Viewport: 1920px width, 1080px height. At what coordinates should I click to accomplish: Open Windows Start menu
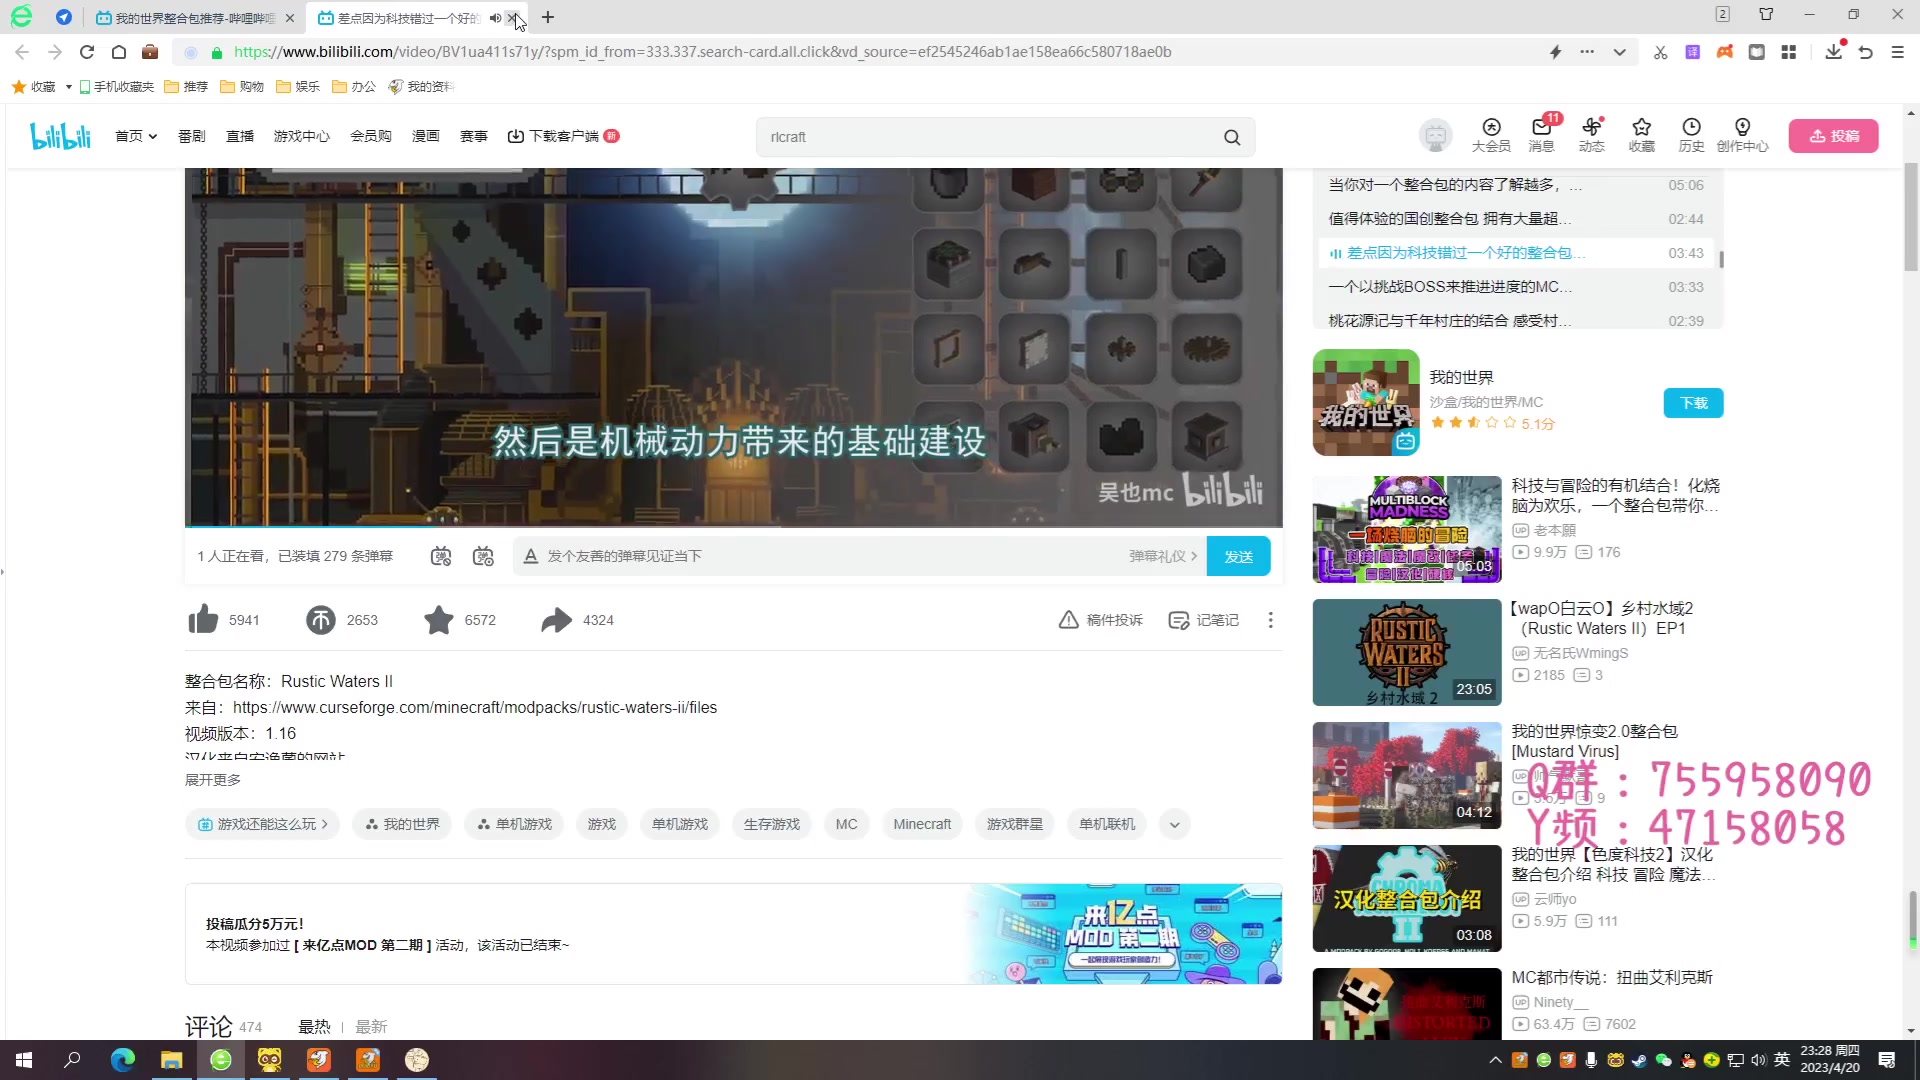[x=24, y=1060]
